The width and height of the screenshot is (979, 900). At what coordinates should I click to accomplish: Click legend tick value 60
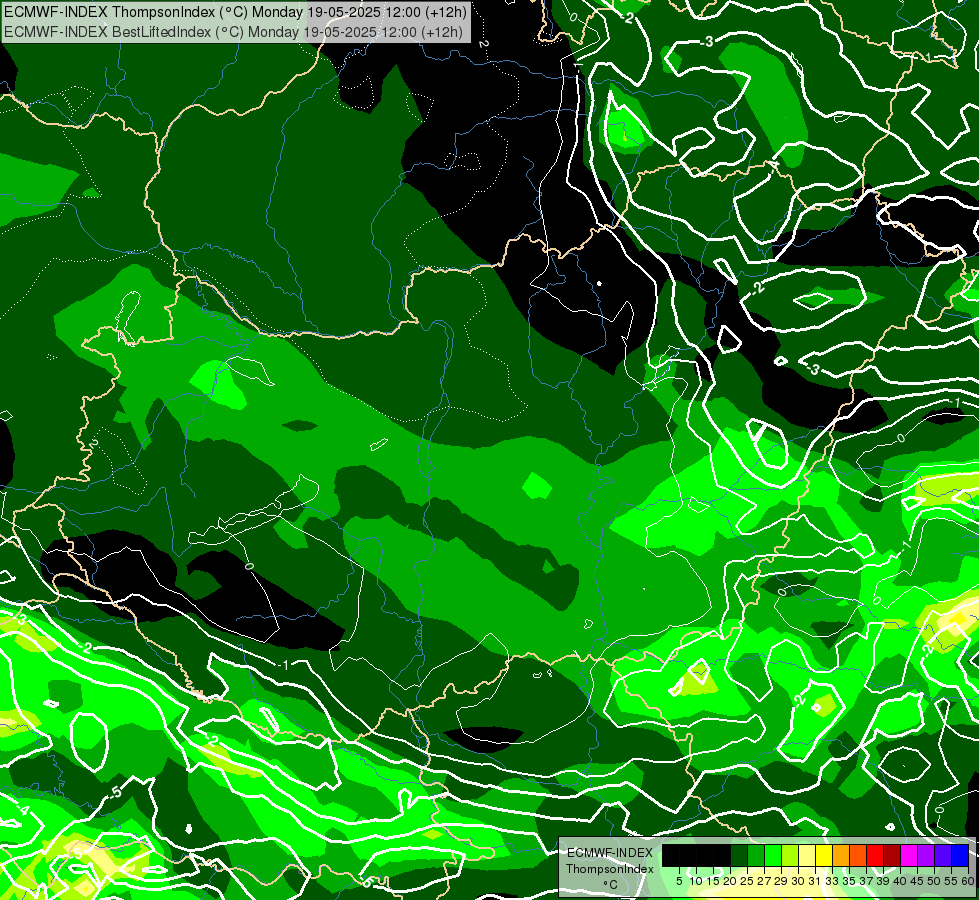tap(968, 881)
